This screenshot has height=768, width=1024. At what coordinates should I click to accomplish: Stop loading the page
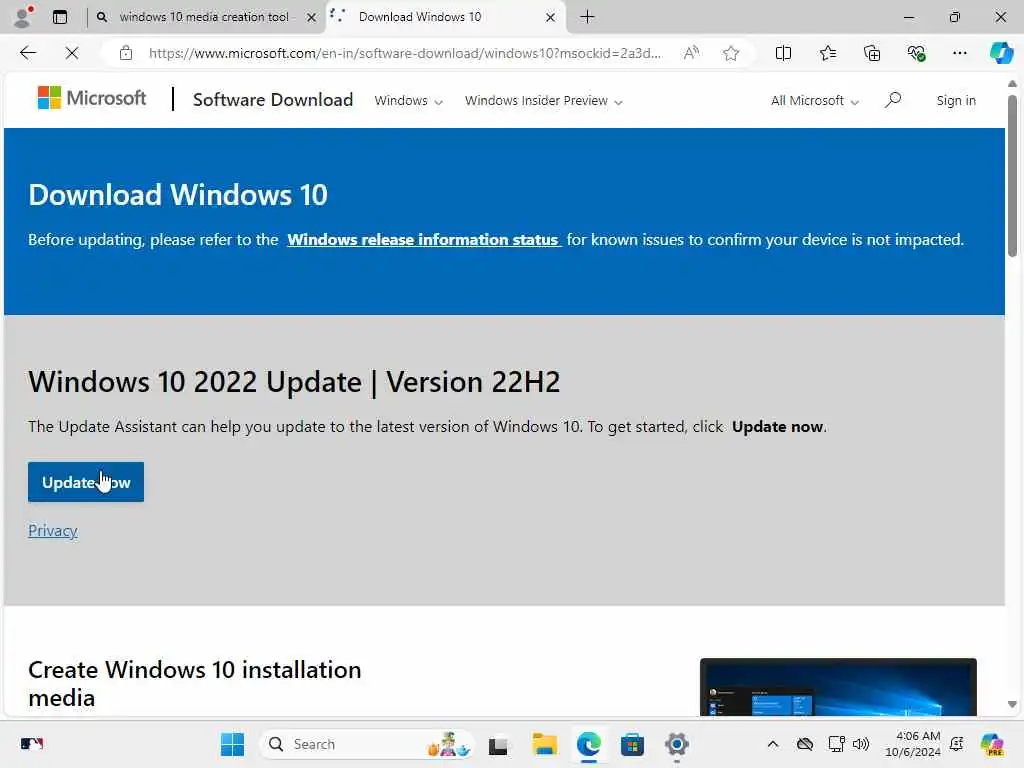[x=72, y=53]
